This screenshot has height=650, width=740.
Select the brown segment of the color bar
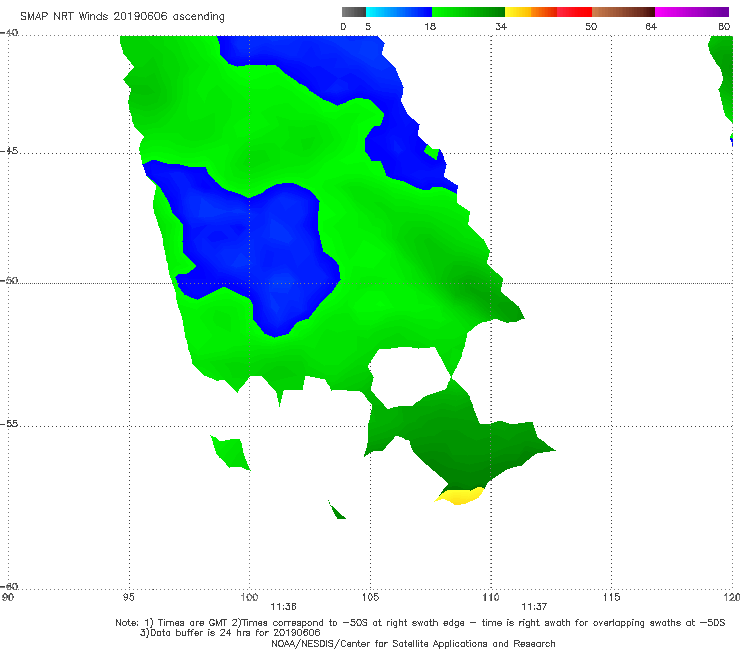[x=623, y=12]
